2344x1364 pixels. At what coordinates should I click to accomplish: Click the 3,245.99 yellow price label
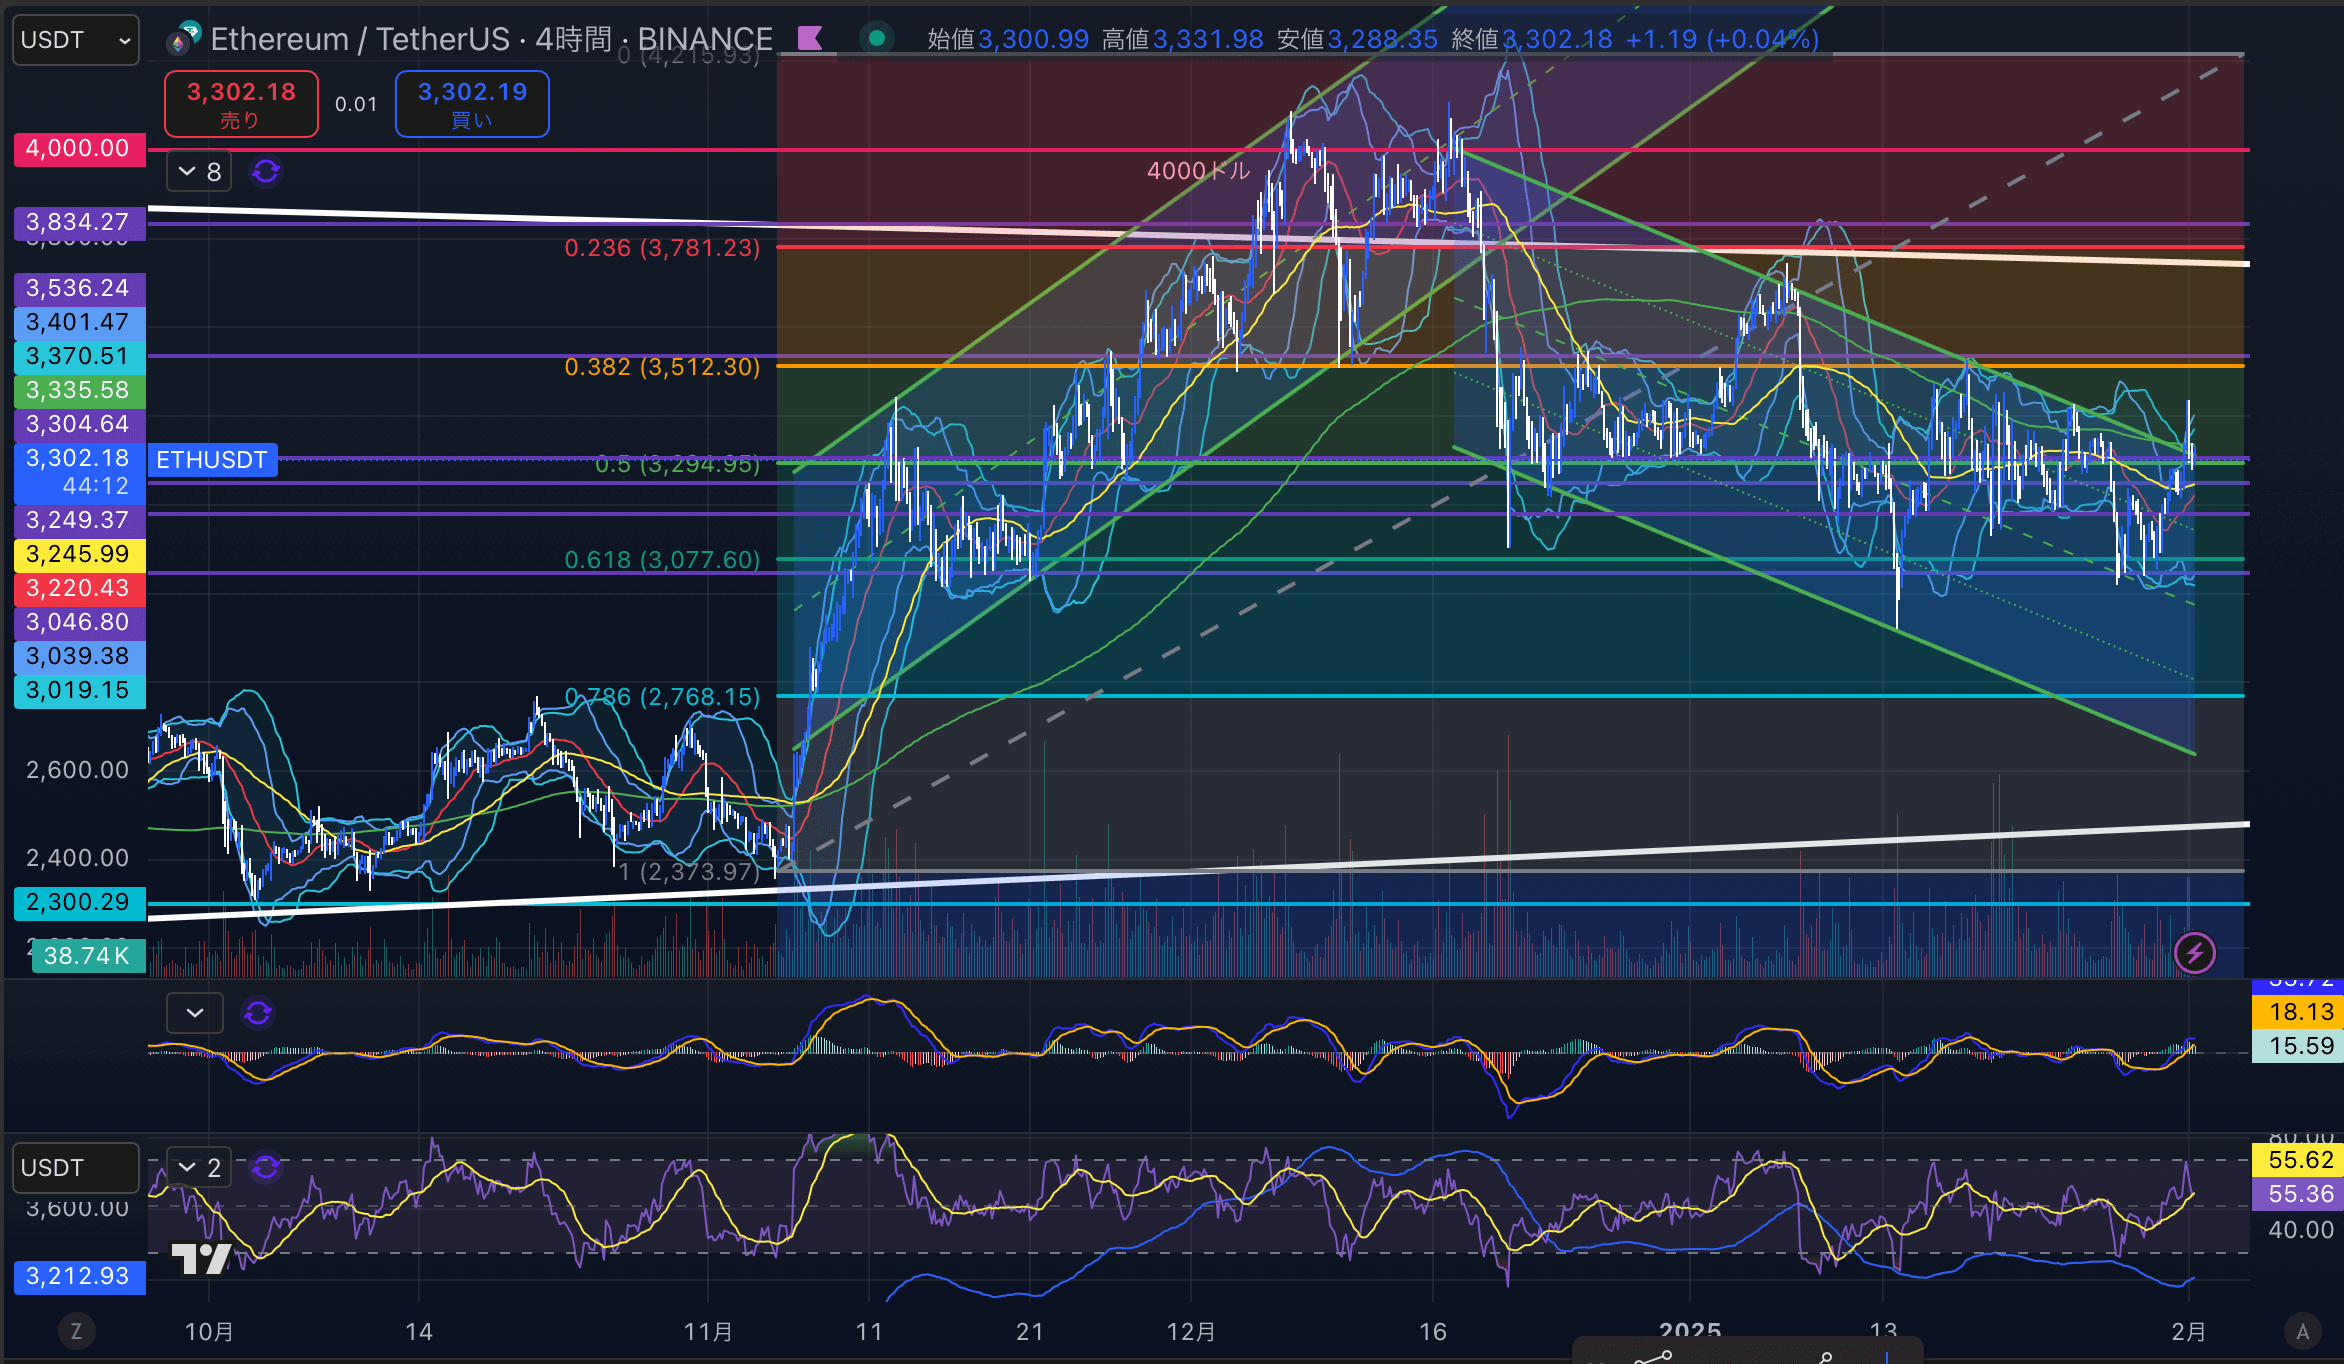point(79,555)
